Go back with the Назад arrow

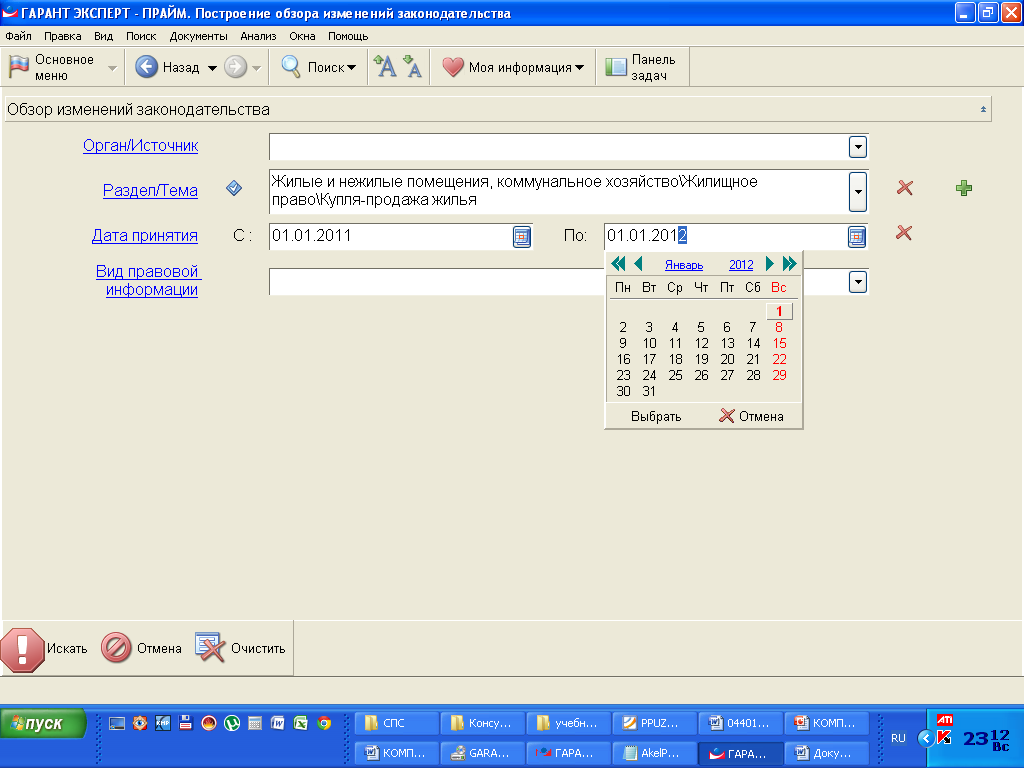[x=147, y=67]
